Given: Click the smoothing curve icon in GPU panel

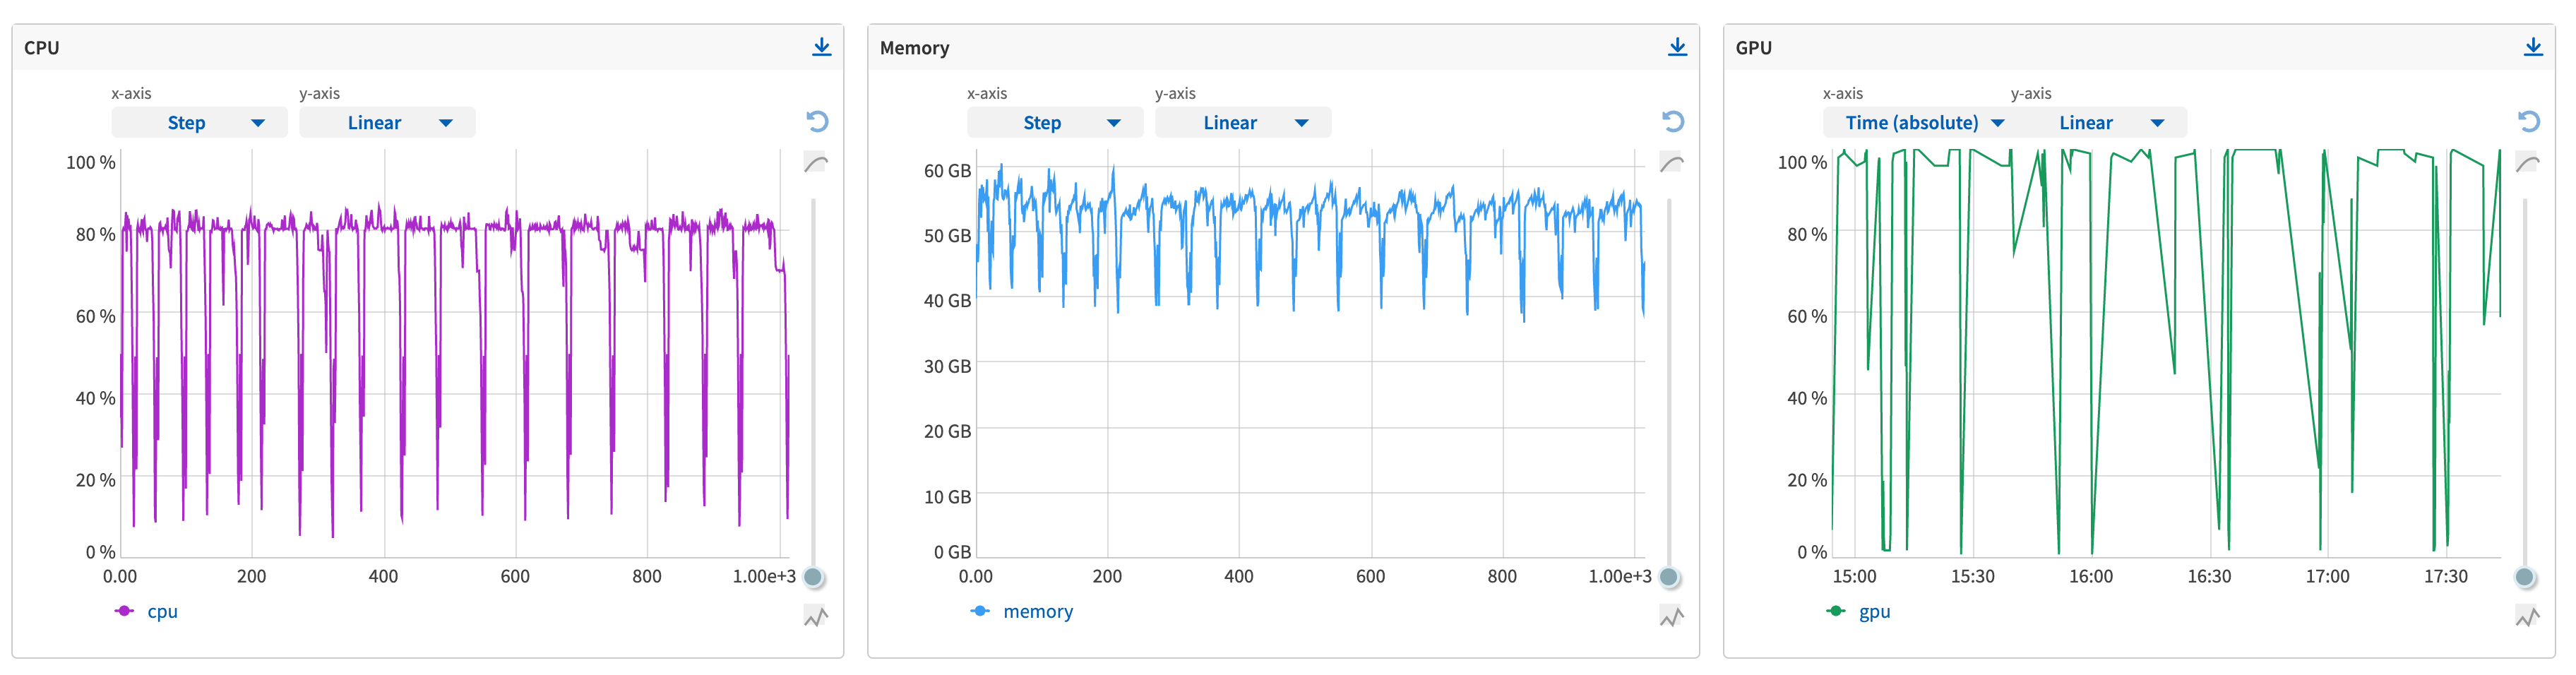Looking at the screenshot, I should pos(2528,163).
